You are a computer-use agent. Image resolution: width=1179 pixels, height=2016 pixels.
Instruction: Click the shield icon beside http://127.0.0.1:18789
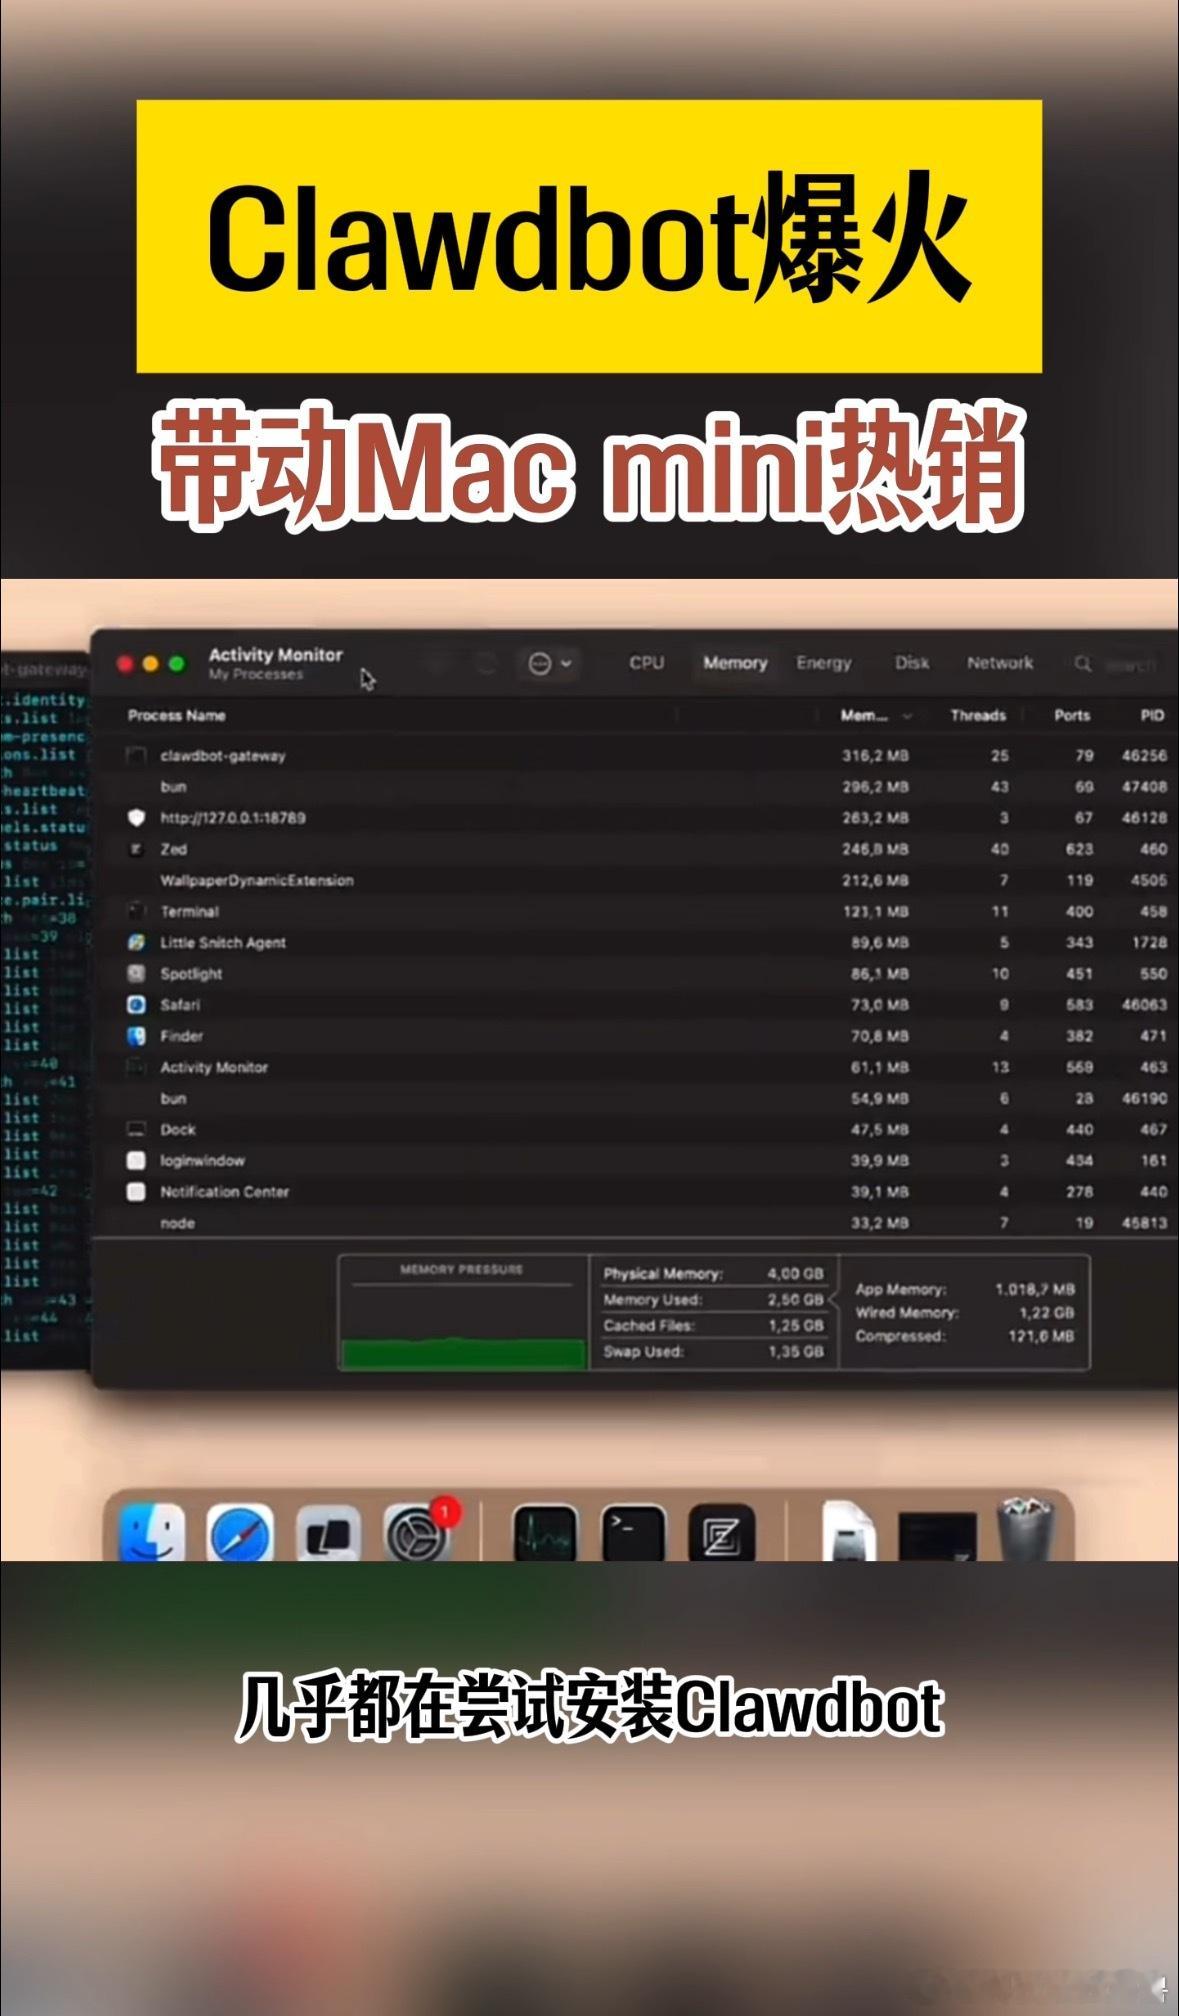(x=137, y=818)
